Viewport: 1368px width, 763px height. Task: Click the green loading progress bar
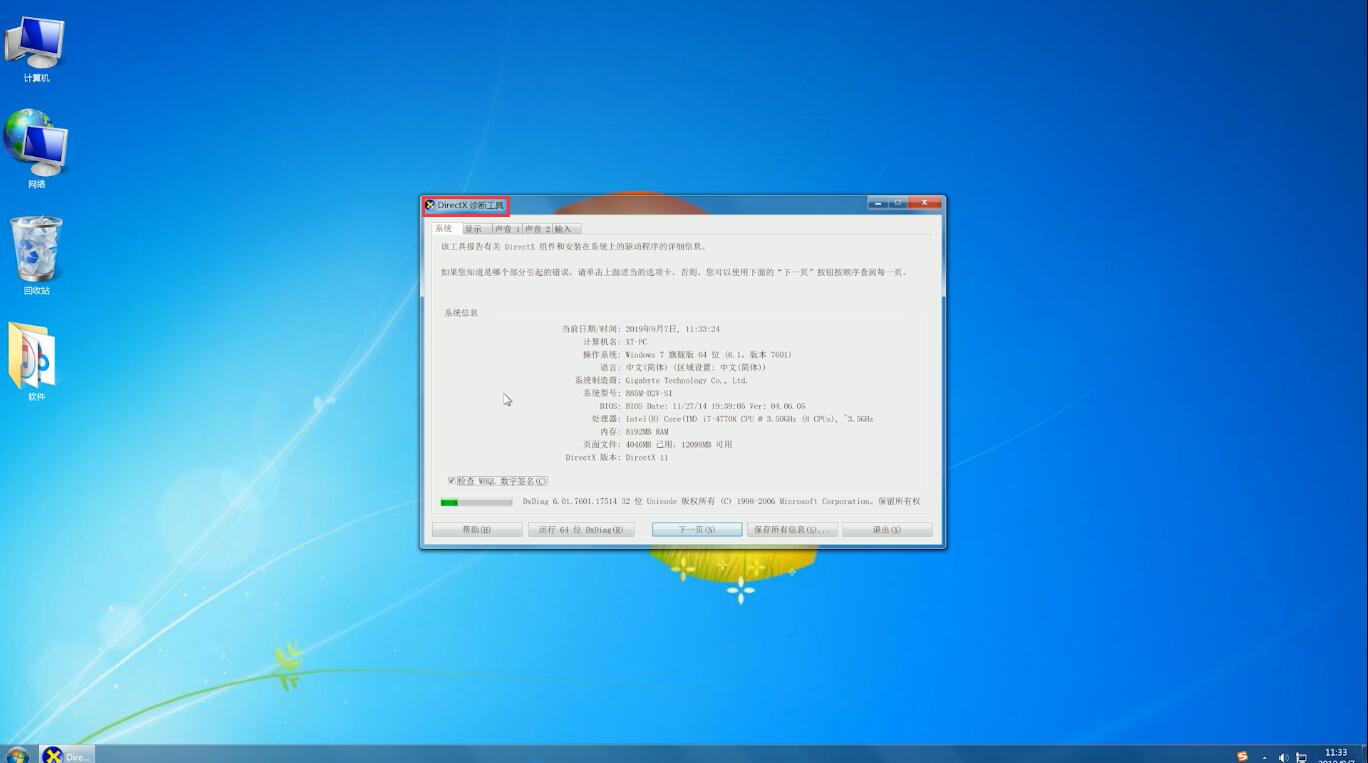476,502
